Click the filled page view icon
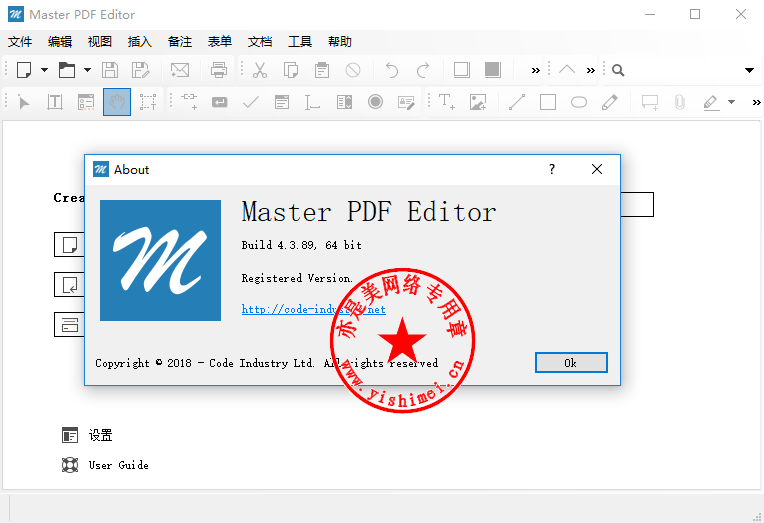 tap(493, 70)
